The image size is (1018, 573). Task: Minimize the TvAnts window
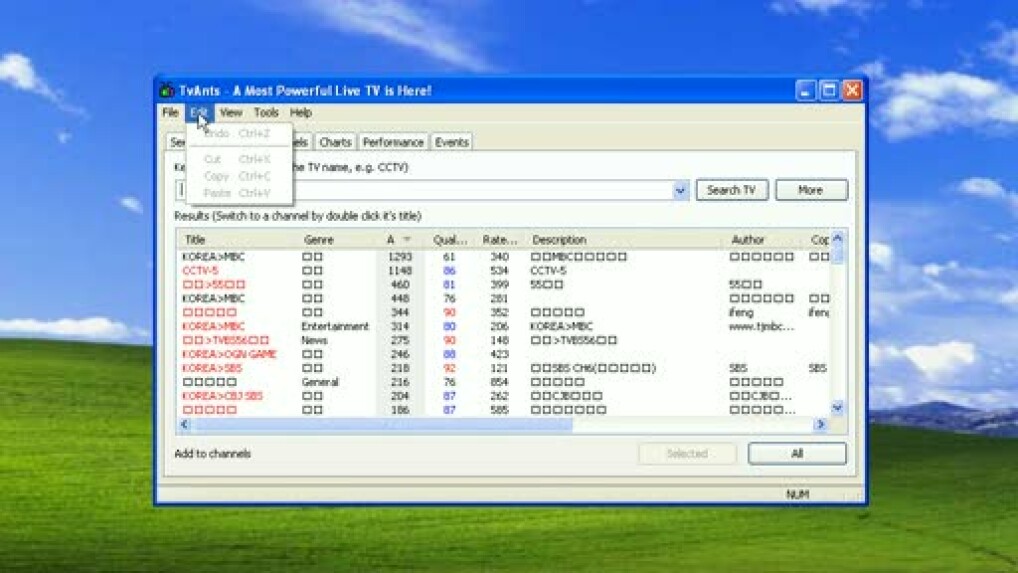(x=806, y=91)
